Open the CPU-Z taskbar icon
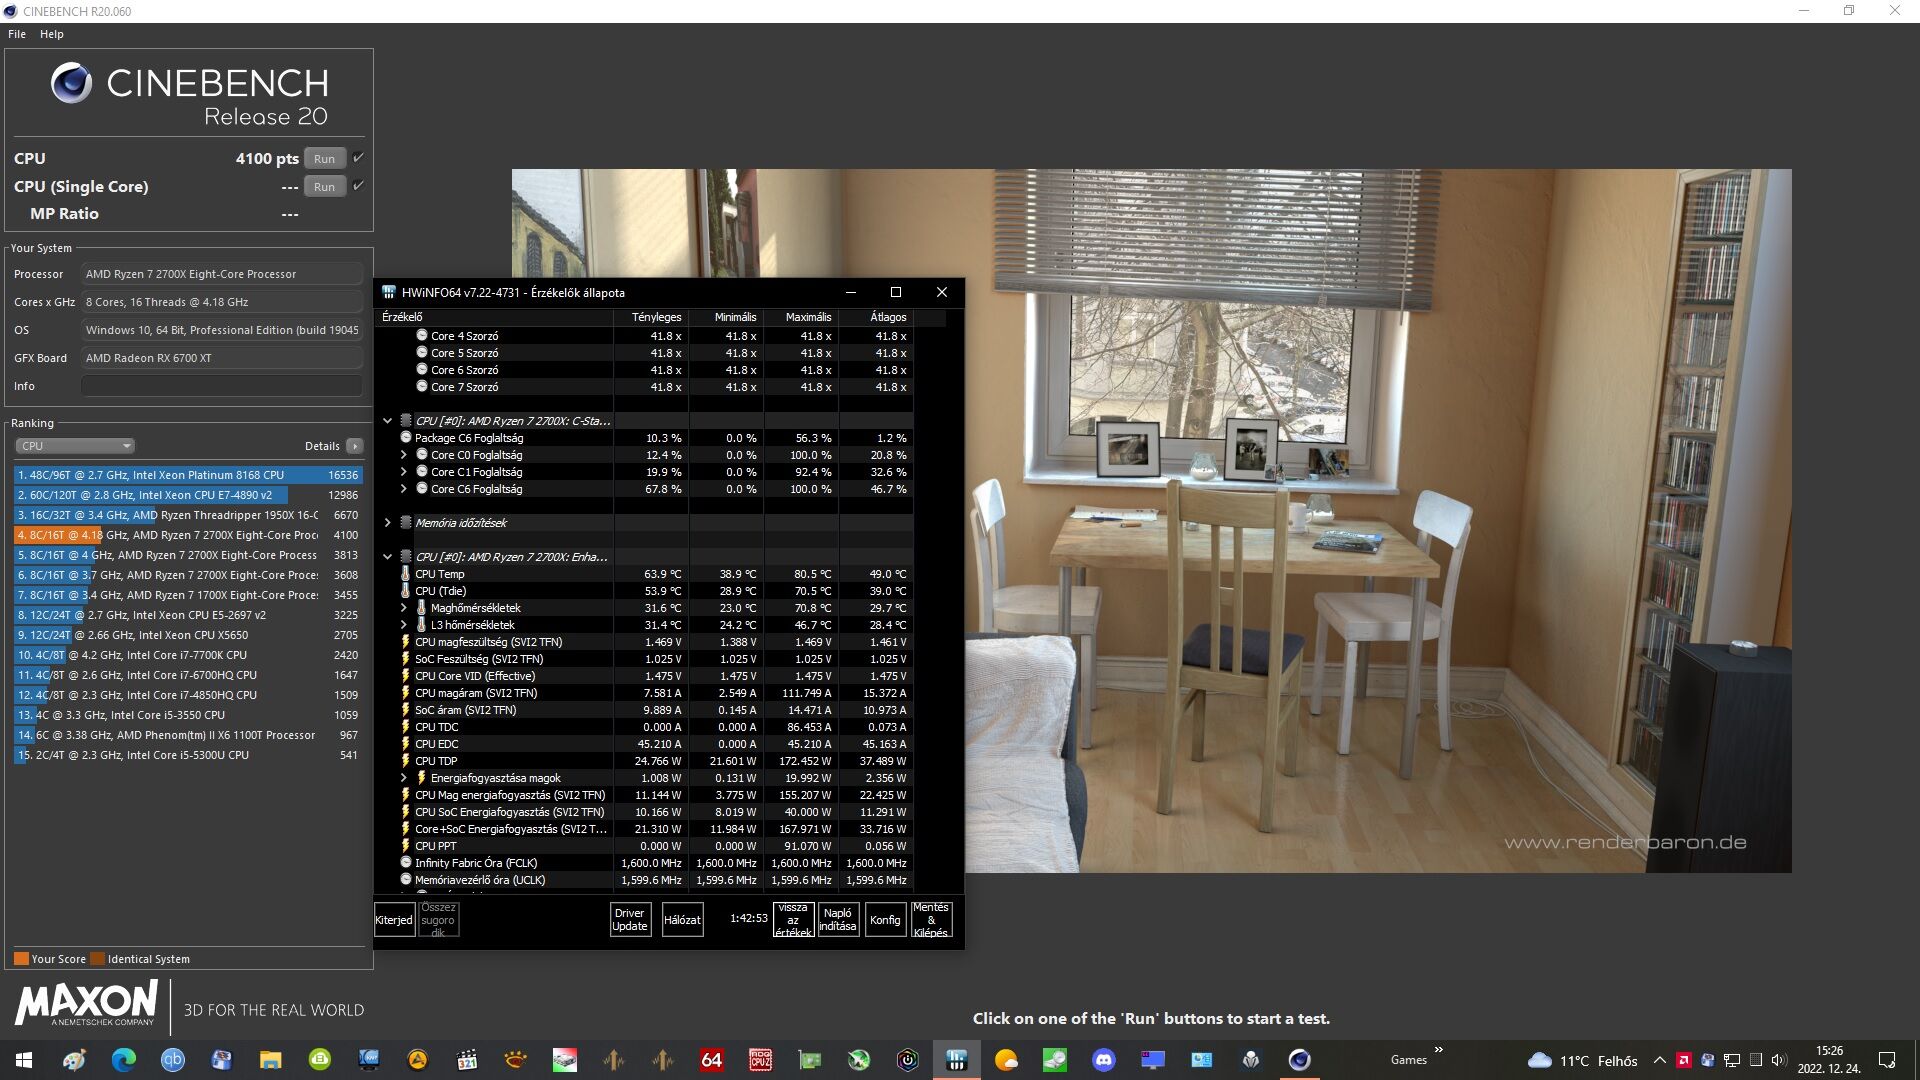1920x1080 pixels. pyautogui.click(x=760, y=1060)
